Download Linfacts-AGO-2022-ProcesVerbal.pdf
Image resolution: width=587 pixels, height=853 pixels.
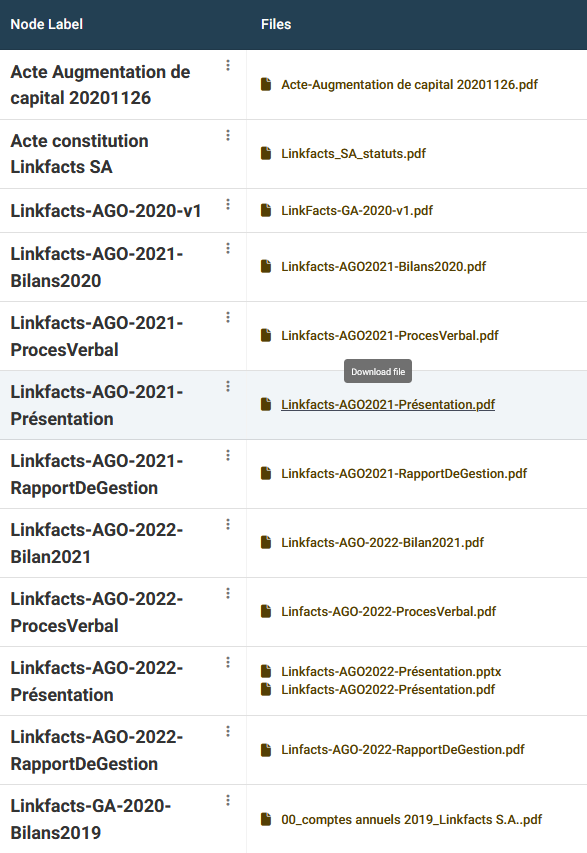coord(388,611)
